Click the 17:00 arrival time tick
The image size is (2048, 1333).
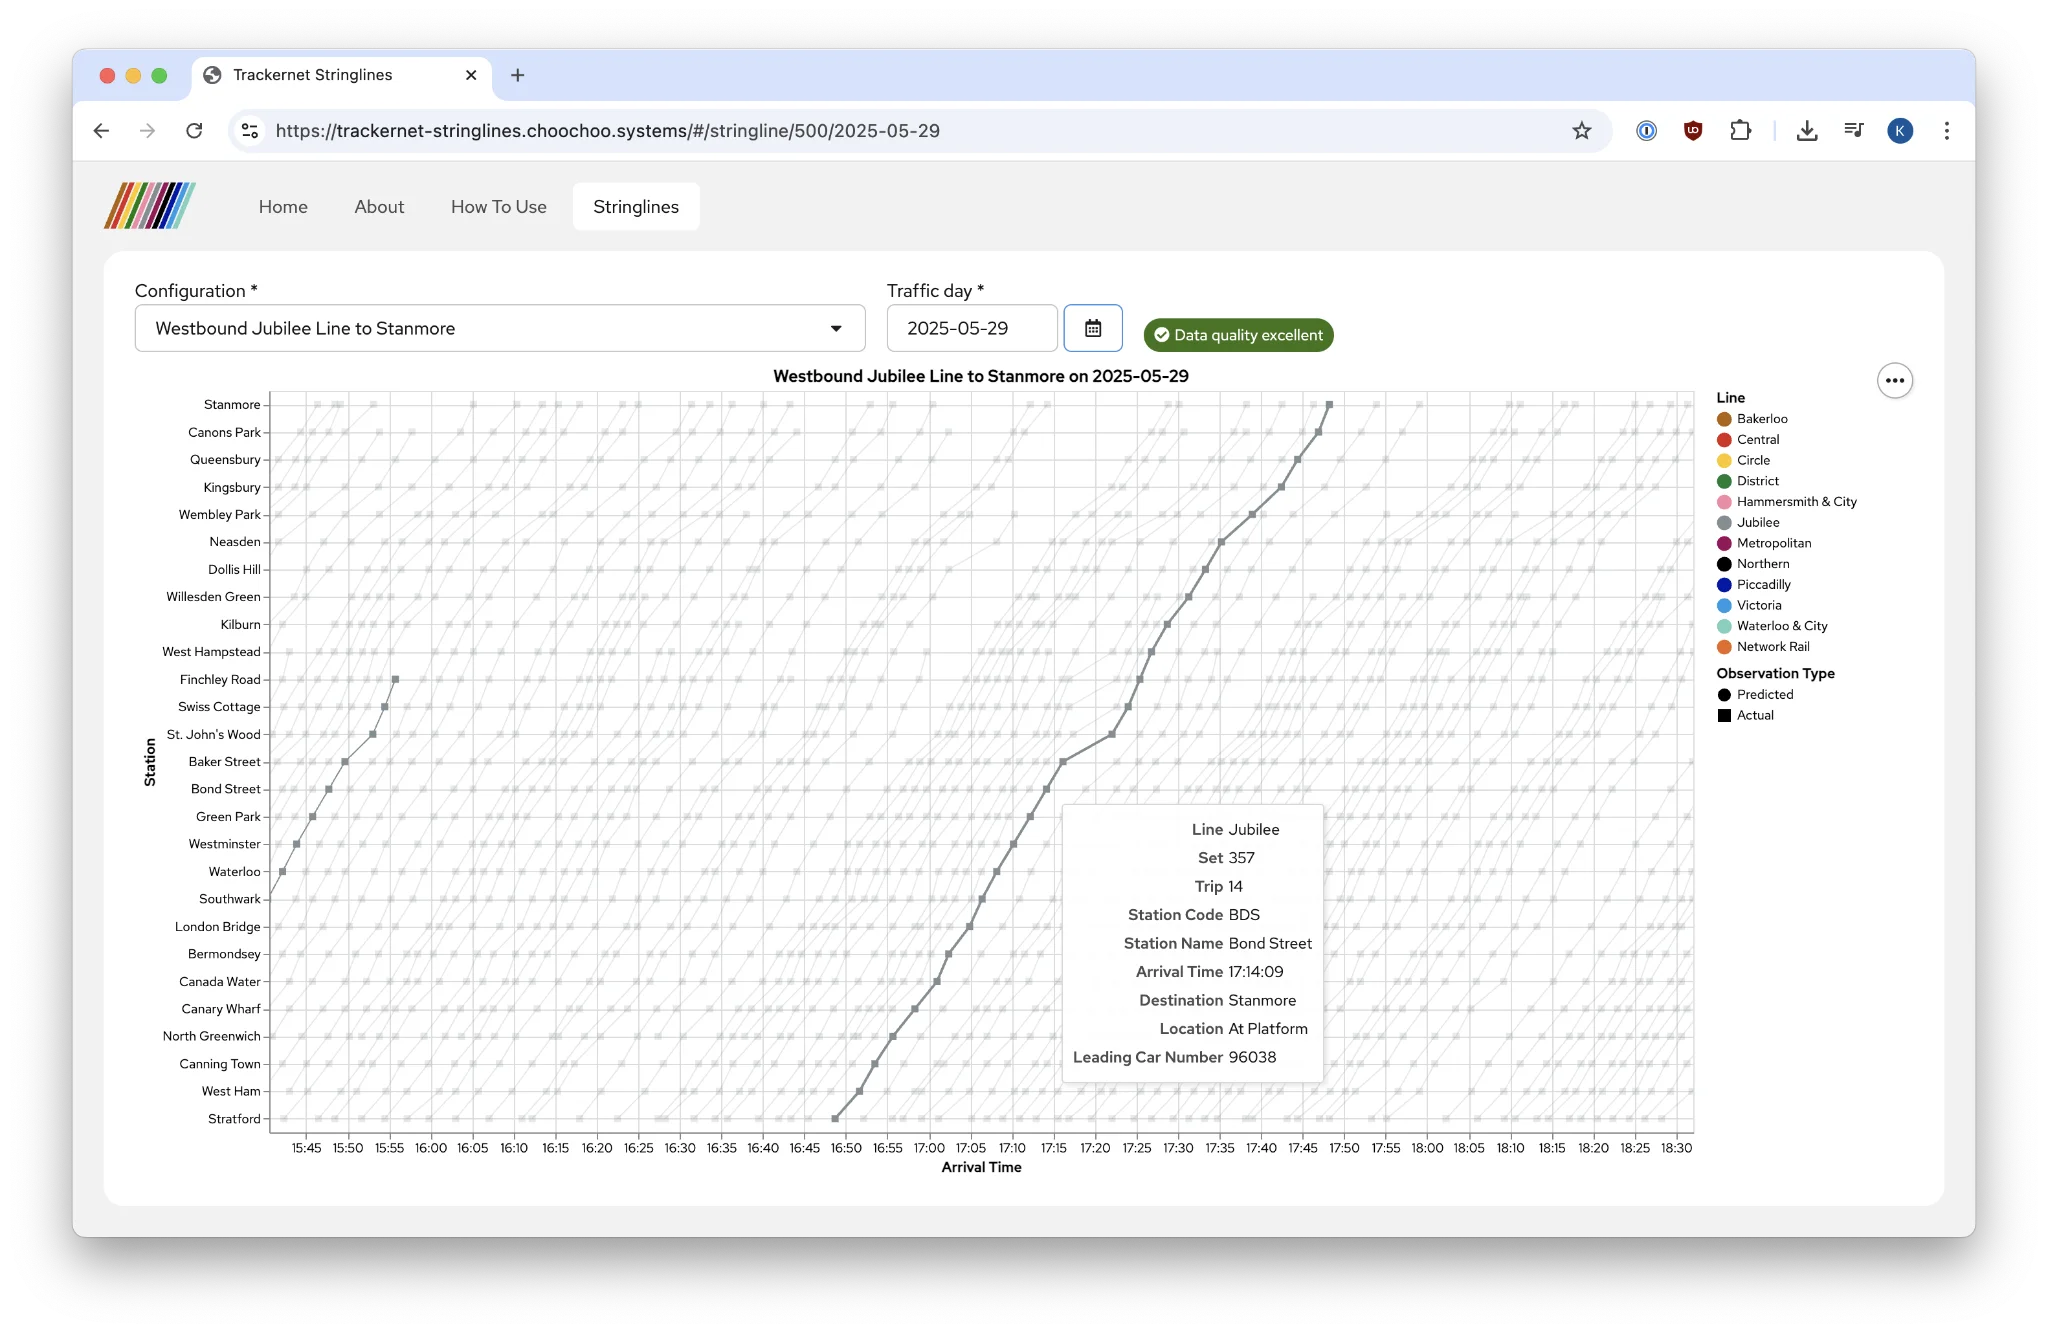(929, 1148)
